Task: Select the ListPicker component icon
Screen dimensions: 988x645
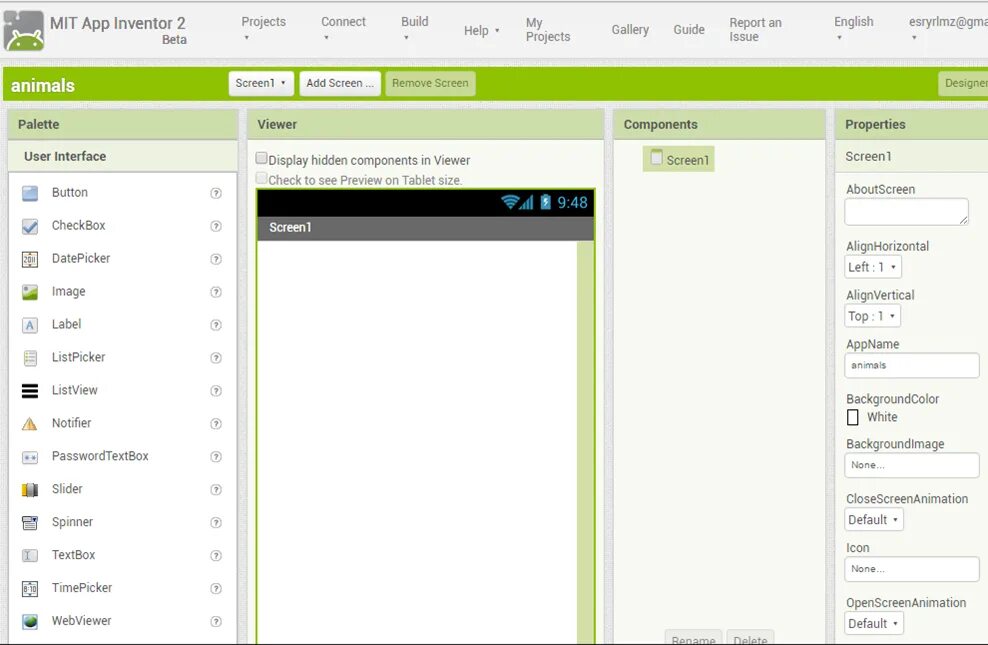Action: coord(30,358)
